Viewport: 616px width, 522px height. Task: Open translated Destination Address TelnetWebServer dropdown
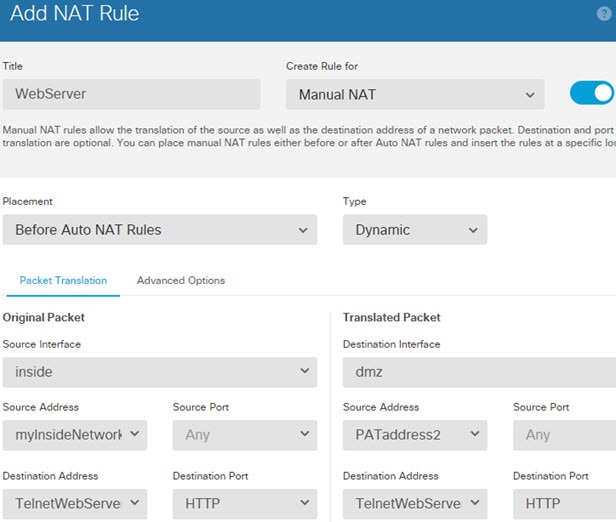coord(415,504)
